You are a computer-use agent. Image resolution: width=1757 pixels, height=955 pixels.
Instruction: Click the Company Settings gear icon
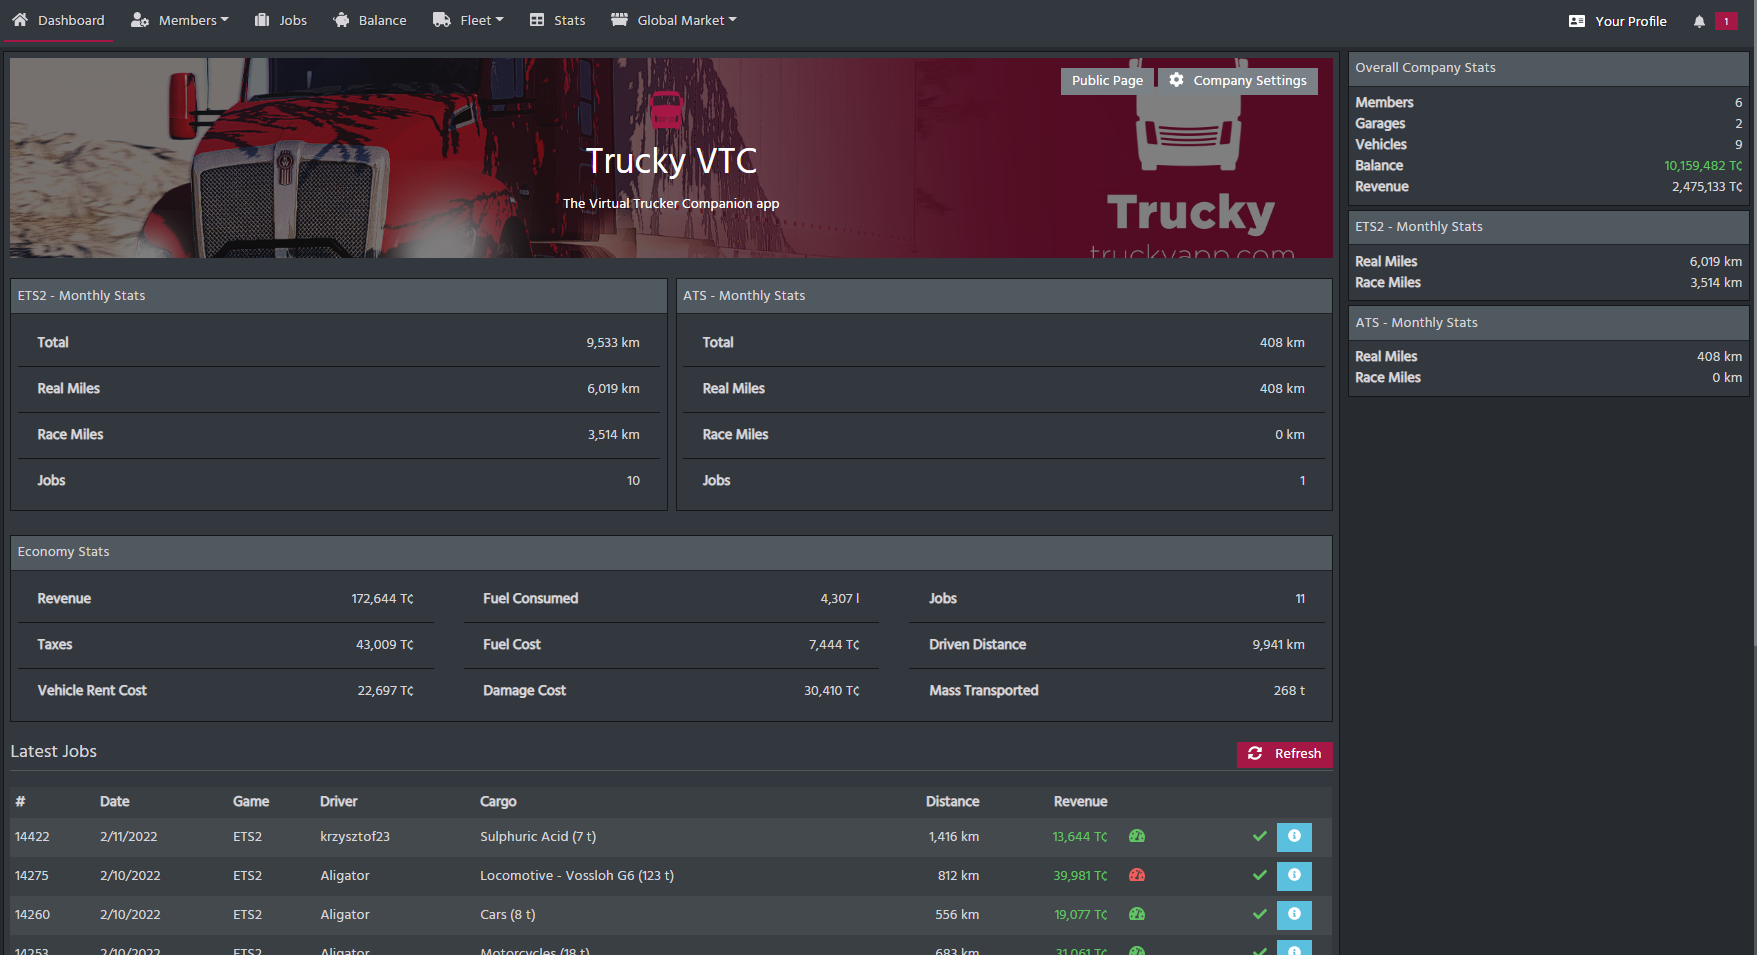[x=1176, y=80]
